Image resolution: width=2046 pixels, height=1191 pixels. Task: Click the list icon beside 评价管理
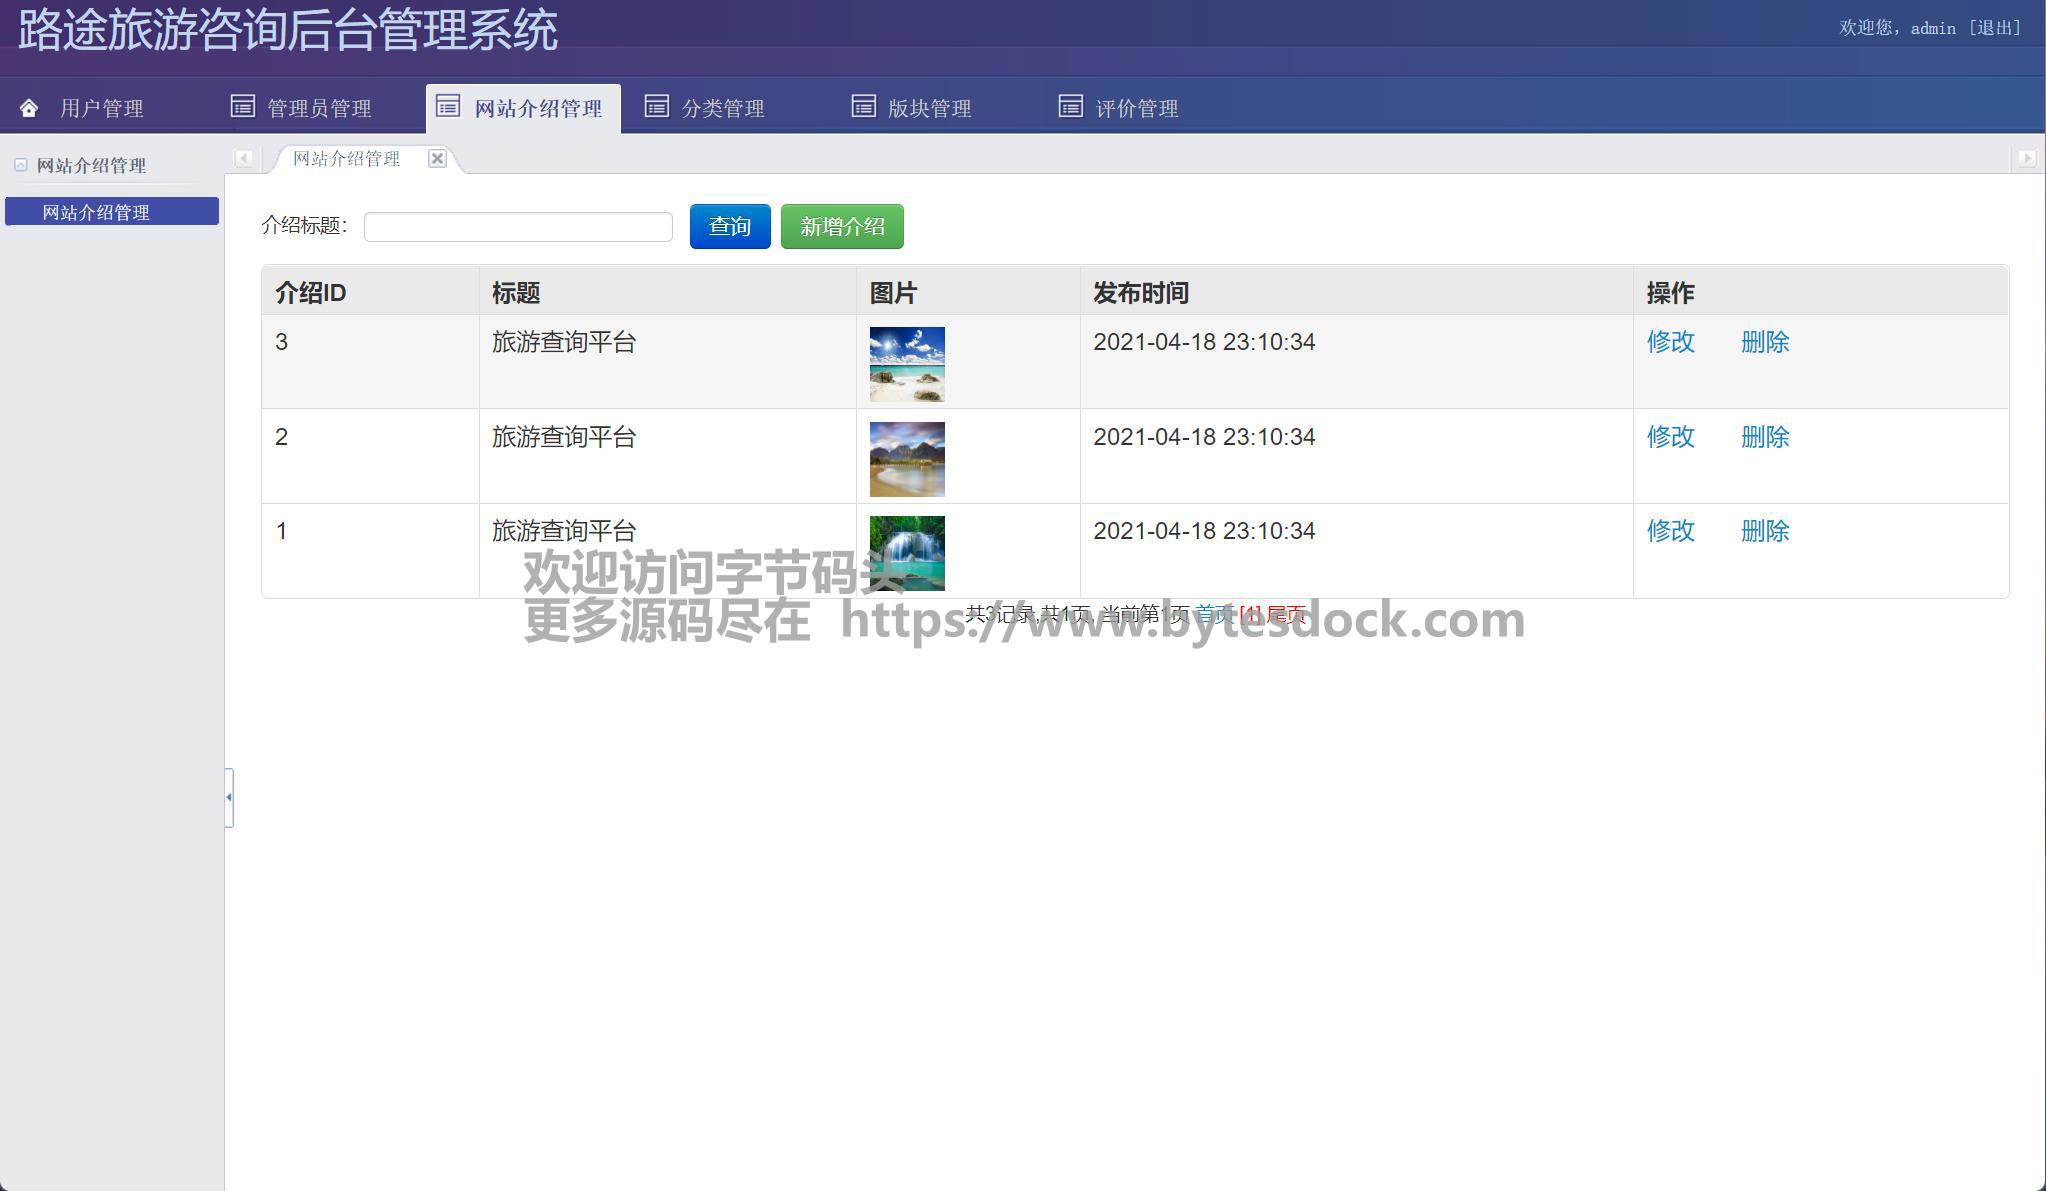[x=1071, y=106]
